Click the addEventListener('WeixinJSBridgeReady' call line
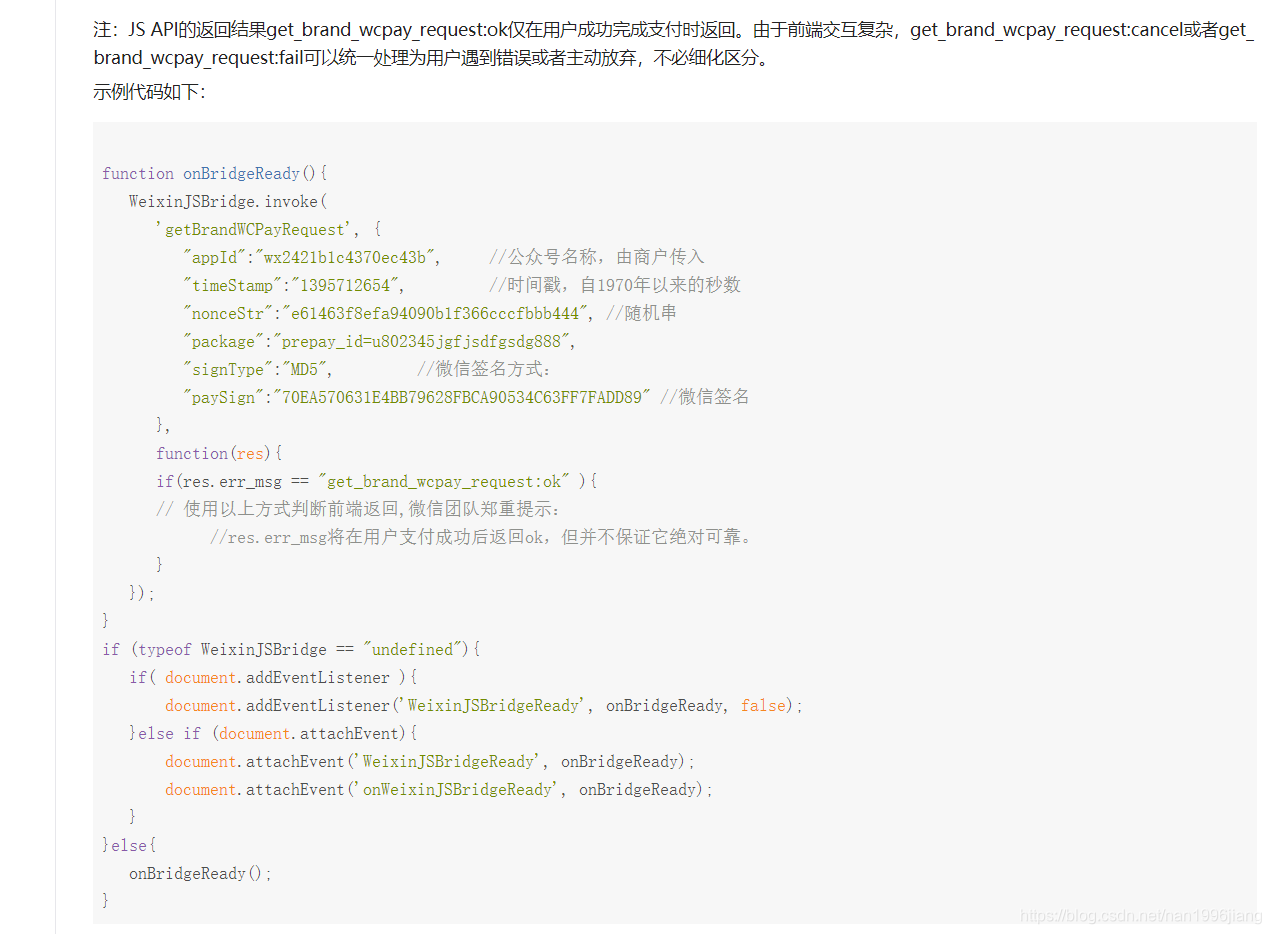This screenshot has height=934, width=1271. point(485,705)
